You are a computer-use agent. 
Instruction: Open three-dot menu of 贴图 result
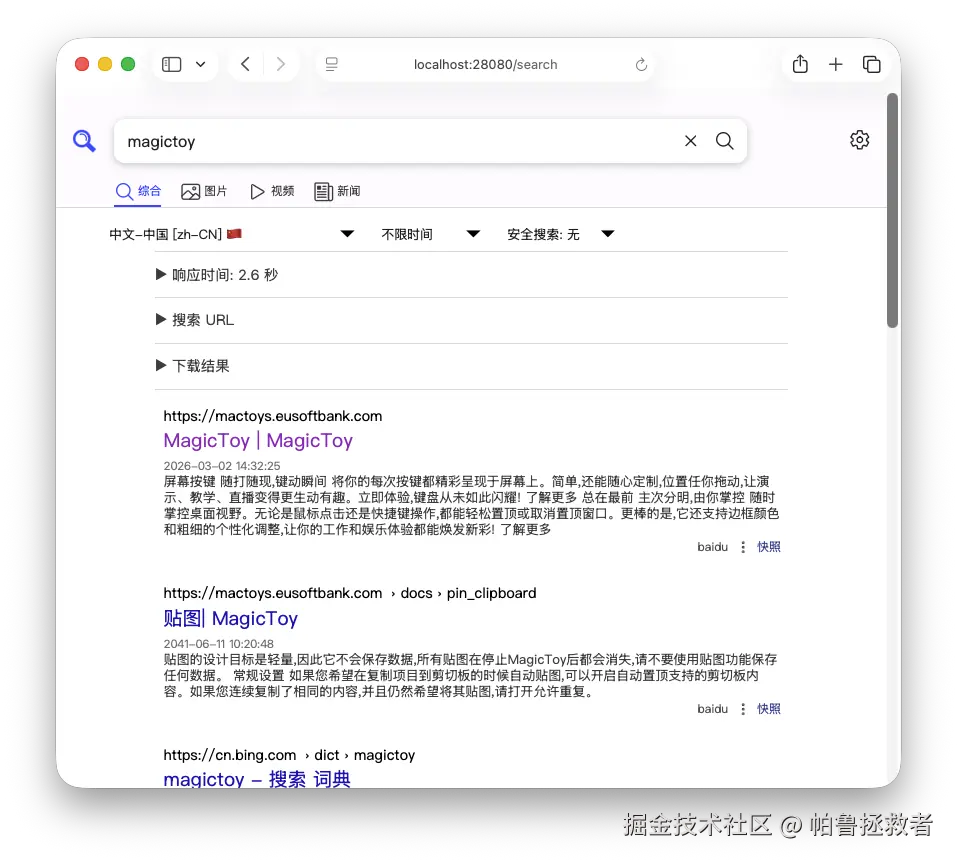[x=743, y=709]
